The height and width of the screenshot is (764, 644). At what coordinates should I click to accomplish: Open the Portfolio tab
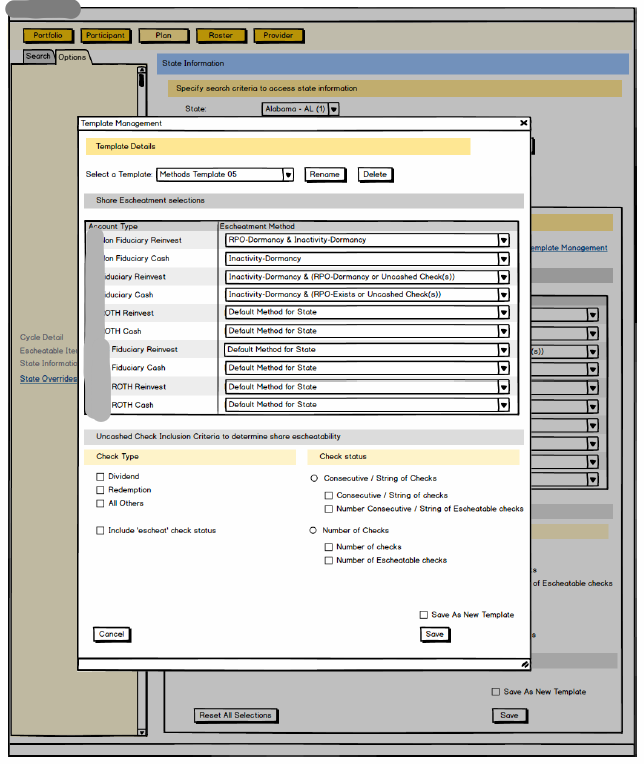point(48,36)
